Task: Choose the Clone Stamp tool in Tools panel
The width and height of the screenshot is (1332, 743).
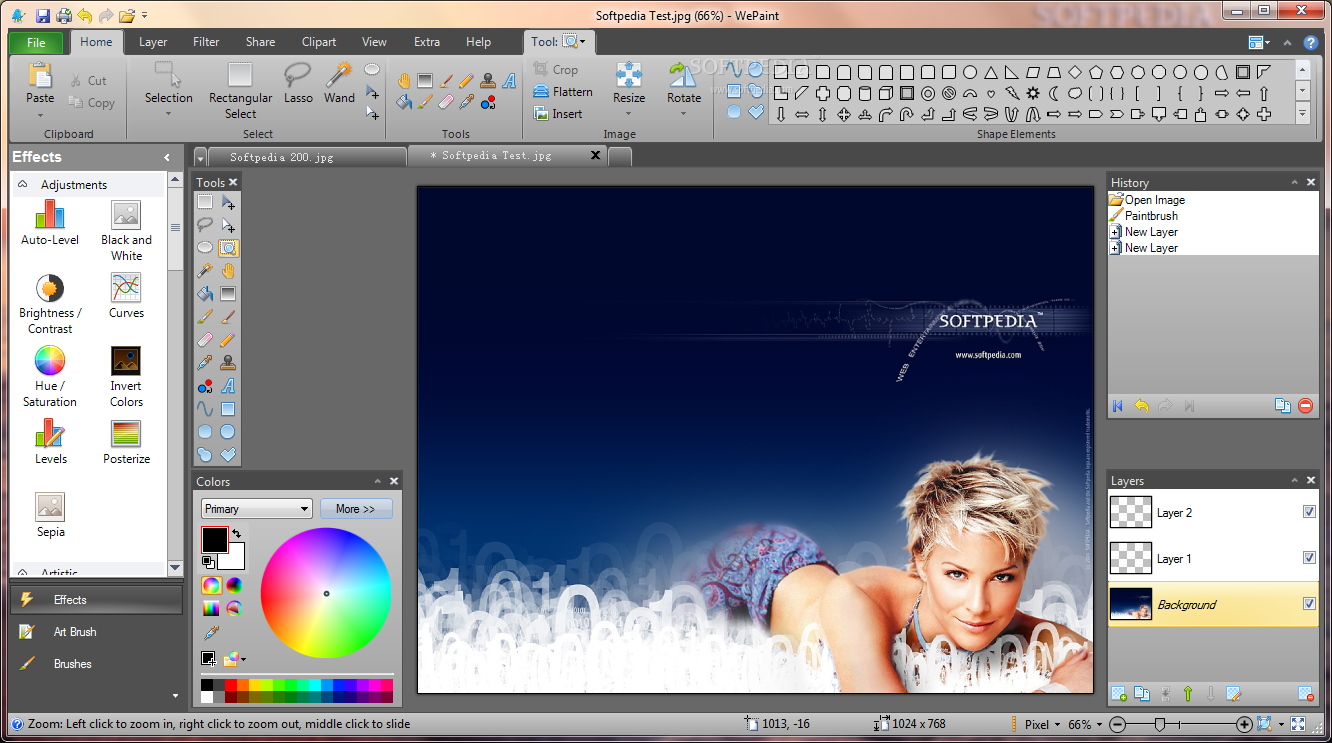Action: pos(228,363)
